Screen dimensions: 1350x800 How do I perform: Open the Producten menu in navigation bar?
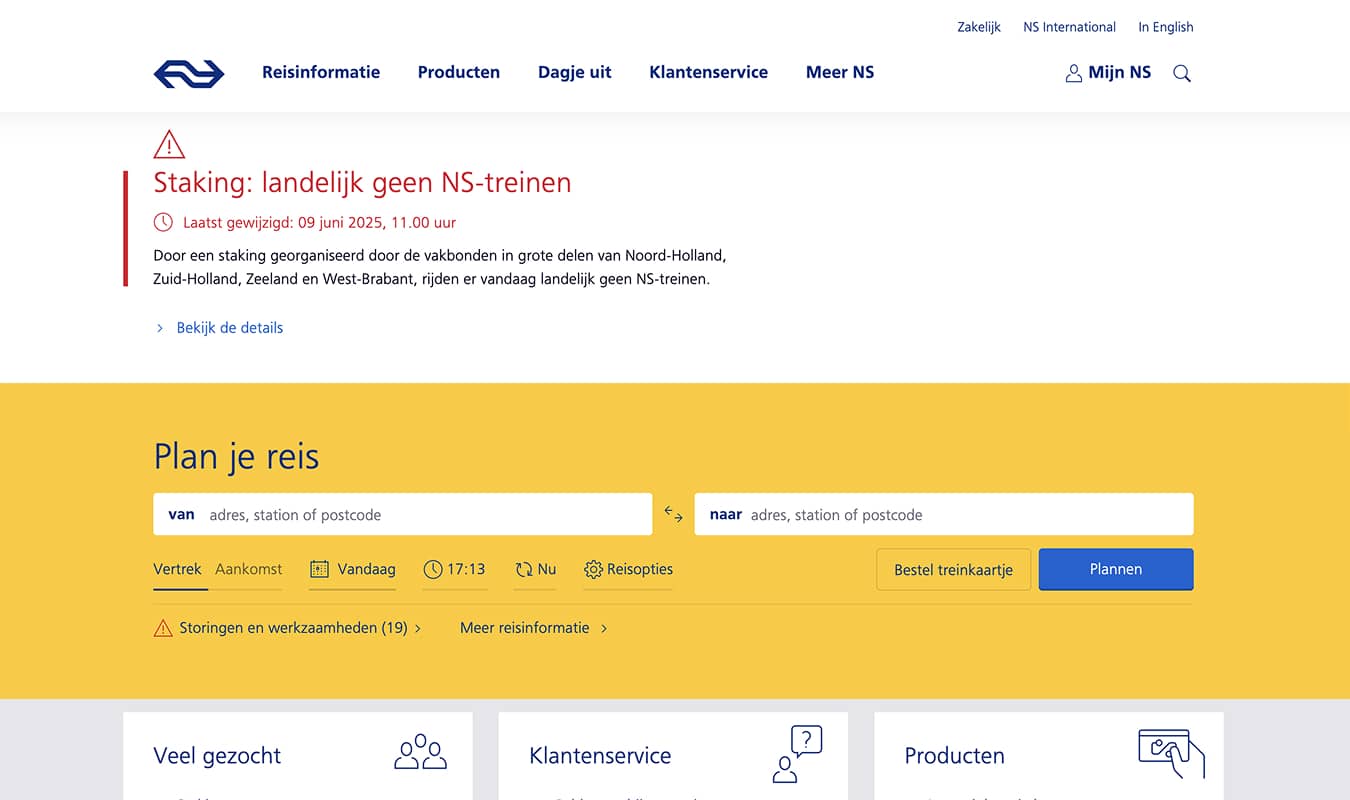tap(459, 72)
